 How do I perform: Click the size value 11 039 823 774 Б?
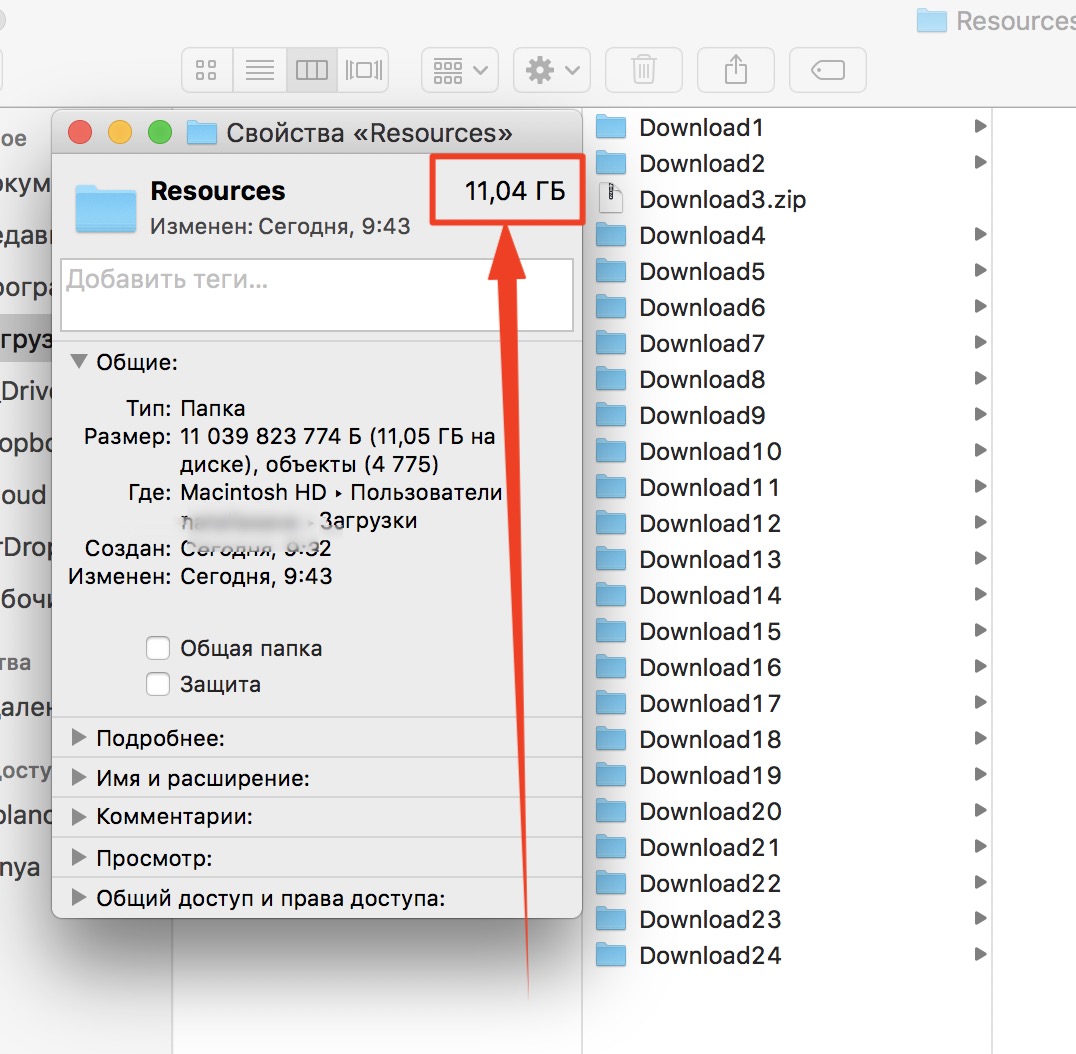click(270, 436)
